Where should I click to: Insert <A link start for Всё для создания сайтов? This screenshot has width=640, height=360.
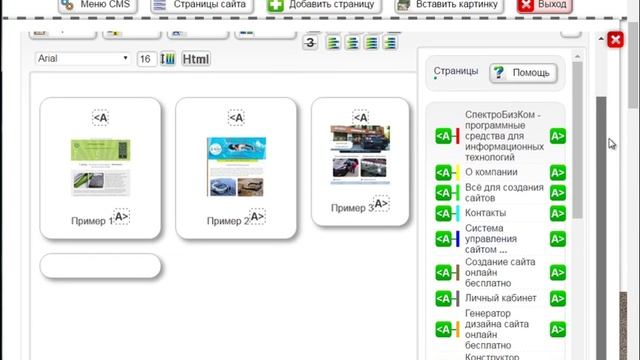click(443, 193)
